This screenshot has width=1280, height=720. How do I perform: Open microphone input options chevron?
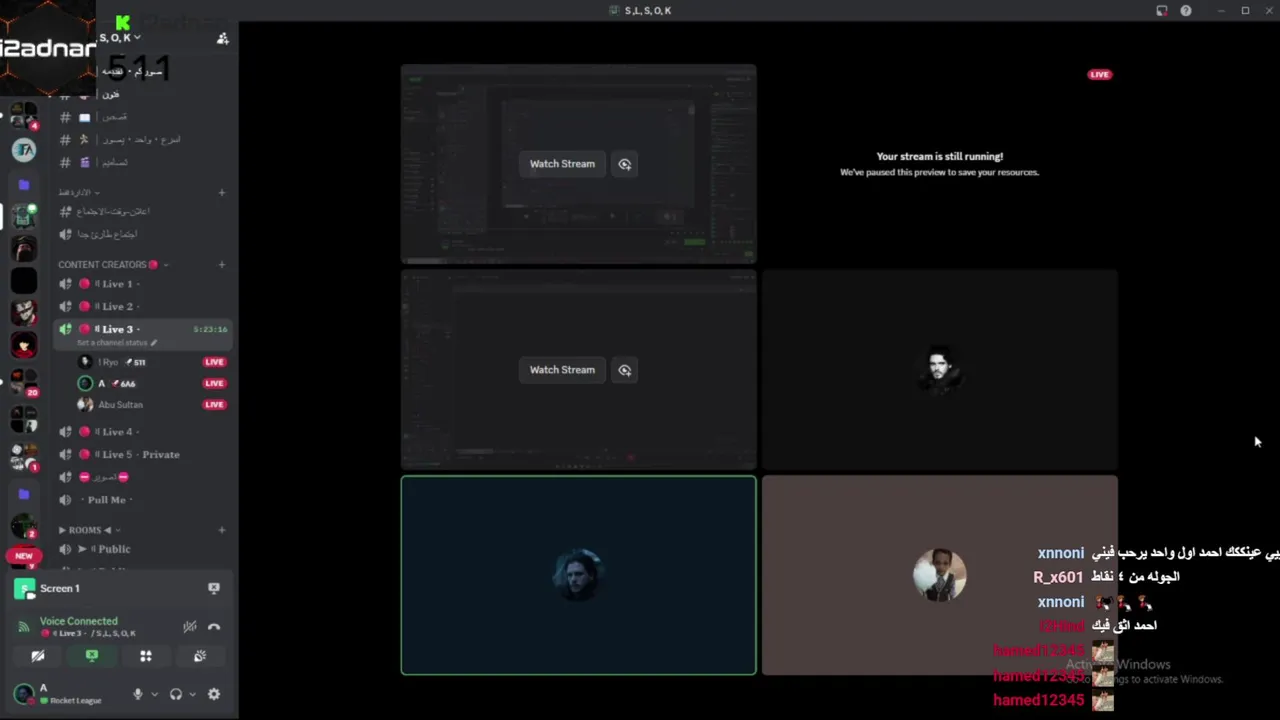point(154,694)
